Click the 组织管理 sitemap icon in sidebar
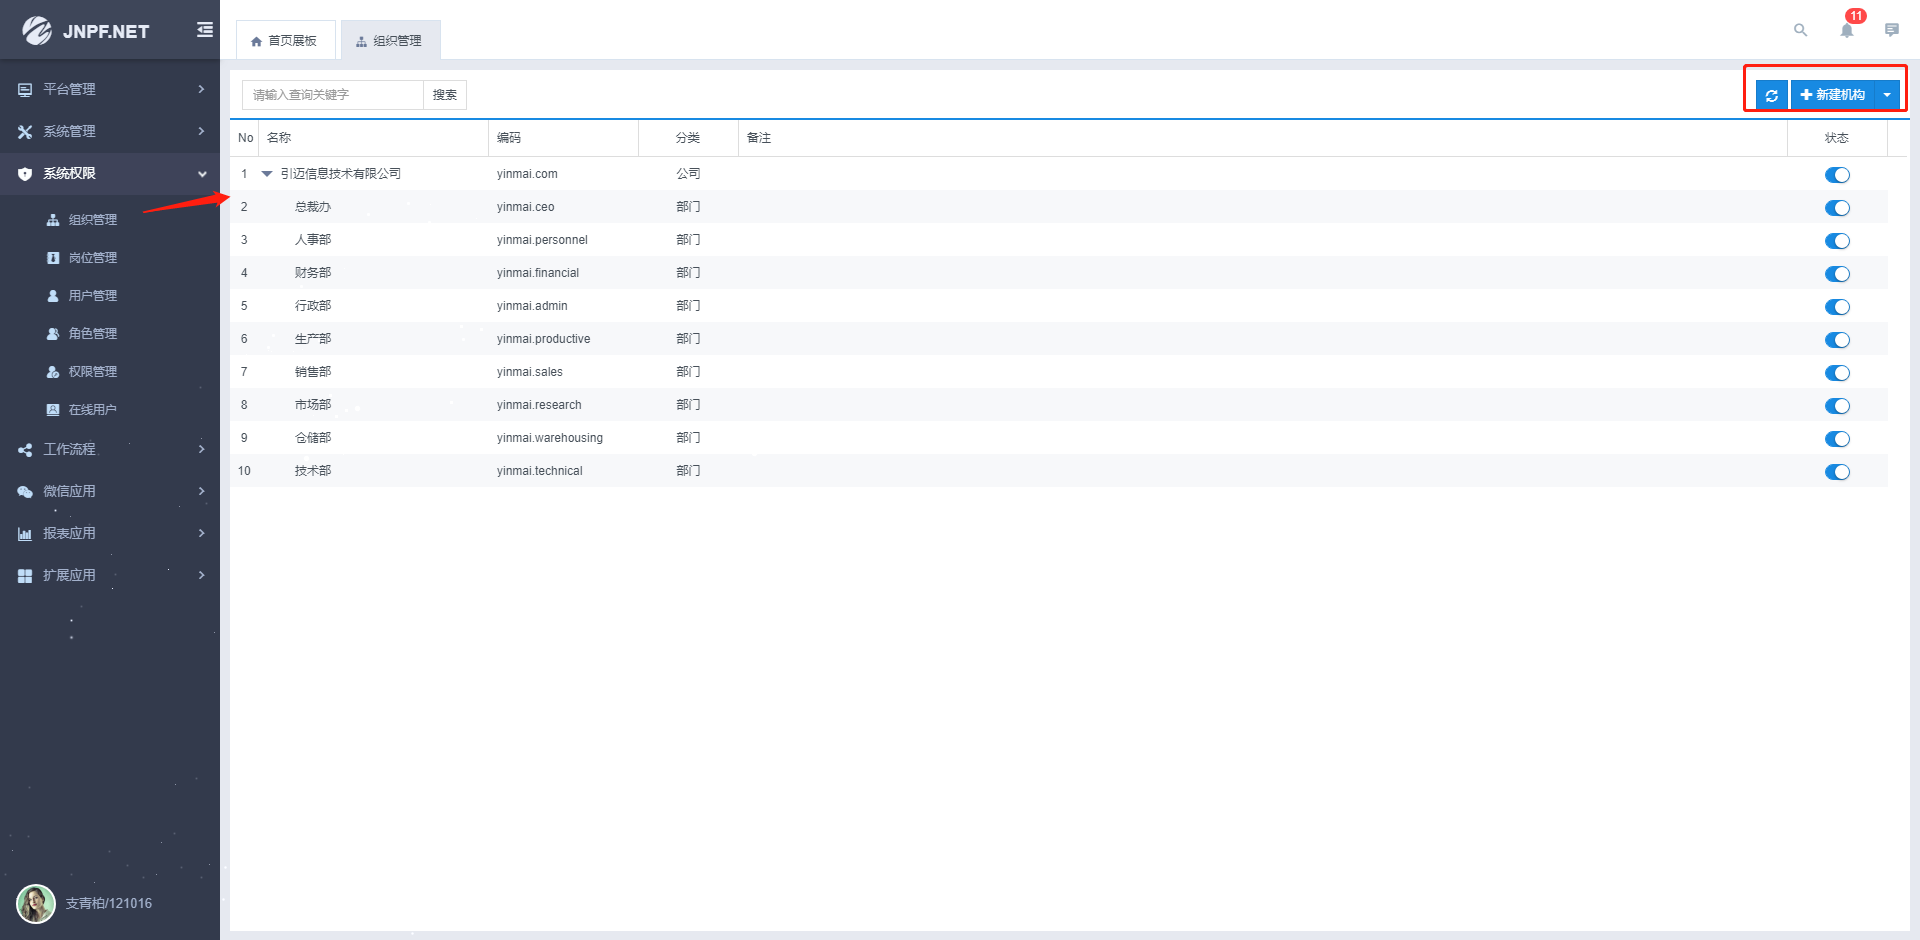Viewport: 1920px width, 940px height. (53, 220)
